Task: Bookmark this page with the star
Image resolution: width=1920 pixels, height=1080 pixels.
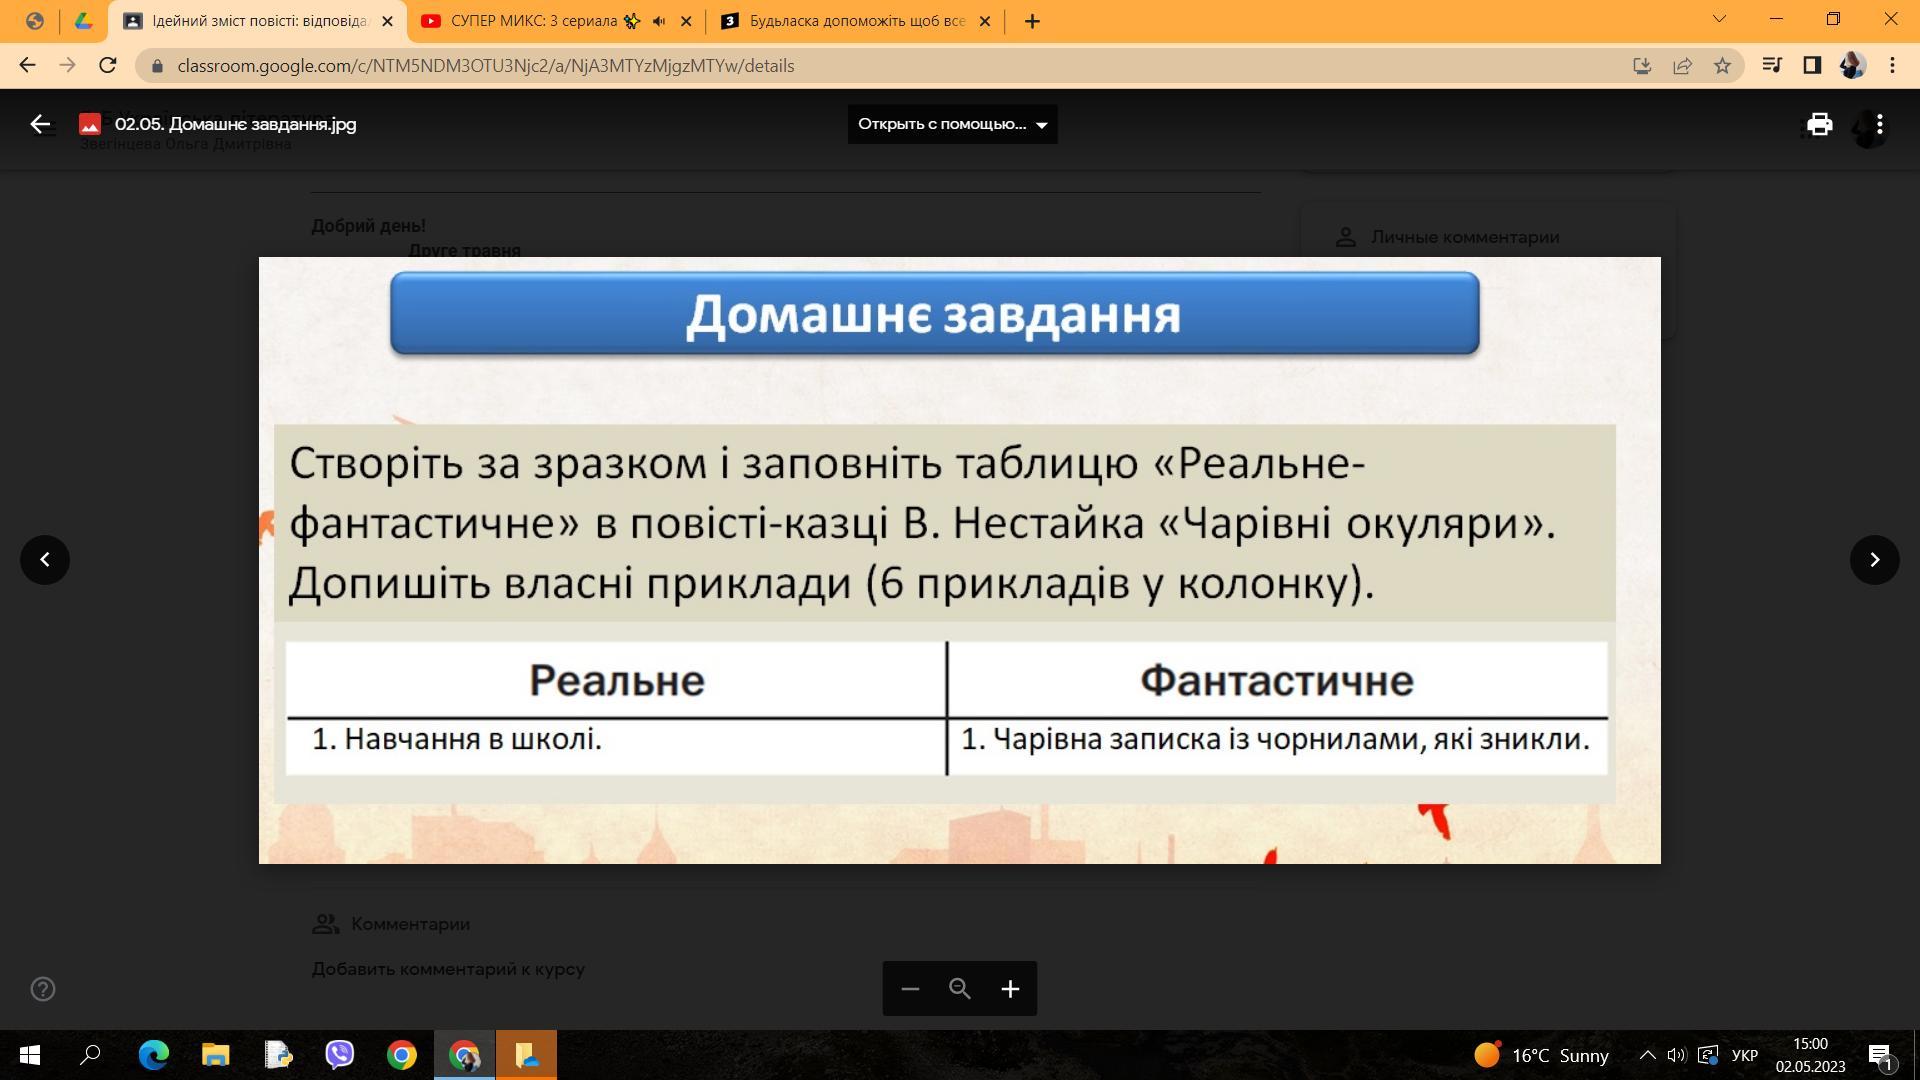Action: point(1722,65)
